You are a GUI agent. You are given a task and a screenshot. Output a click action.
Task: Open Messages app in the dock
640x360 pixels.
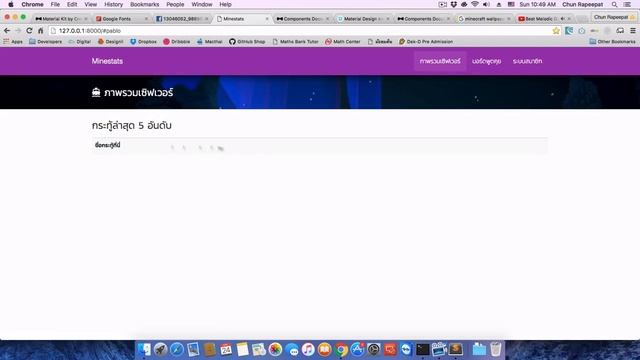click(x=292, y=349)
